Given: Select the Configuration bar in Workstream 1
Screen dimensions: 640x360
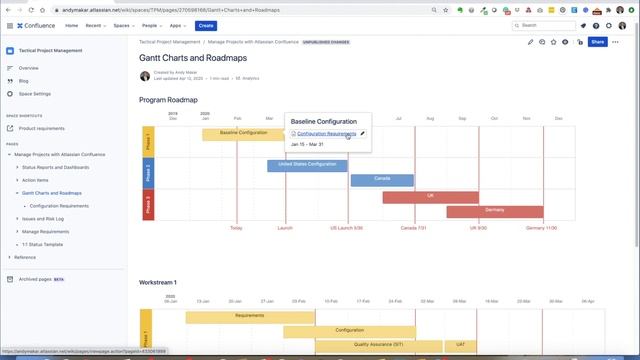Looking at the screenshot, I should click(349, 332).
